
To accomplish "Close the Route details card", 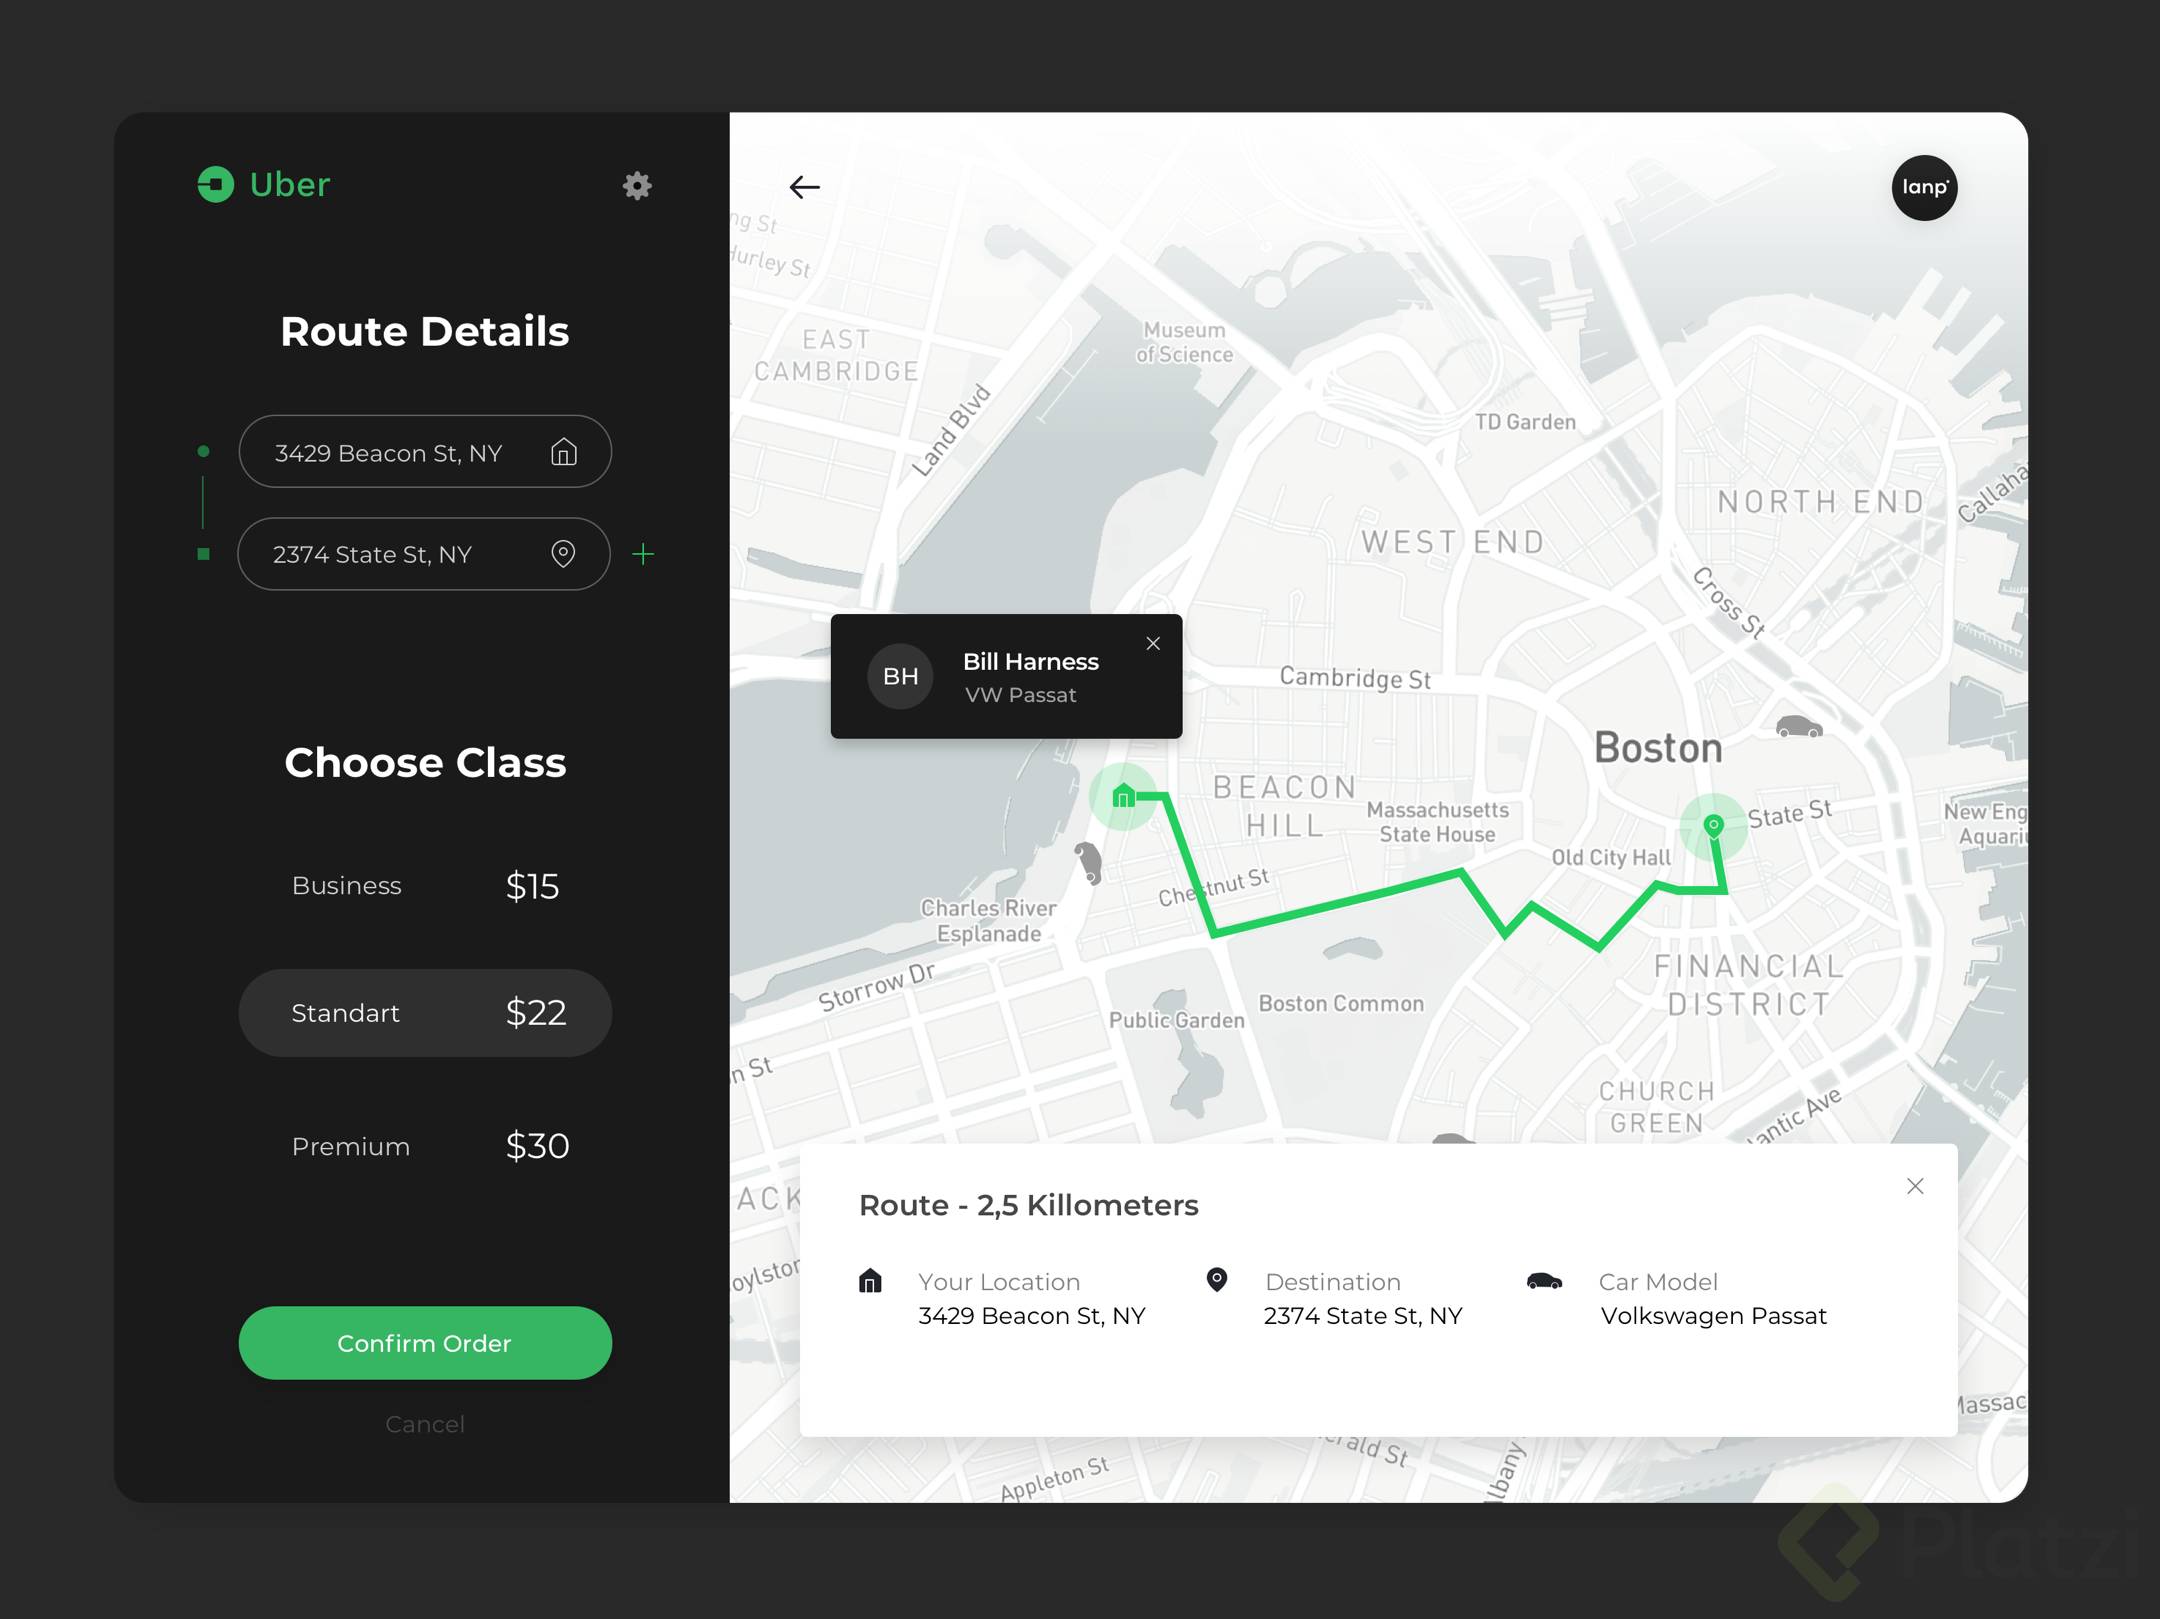I will coord(1915,1186).
